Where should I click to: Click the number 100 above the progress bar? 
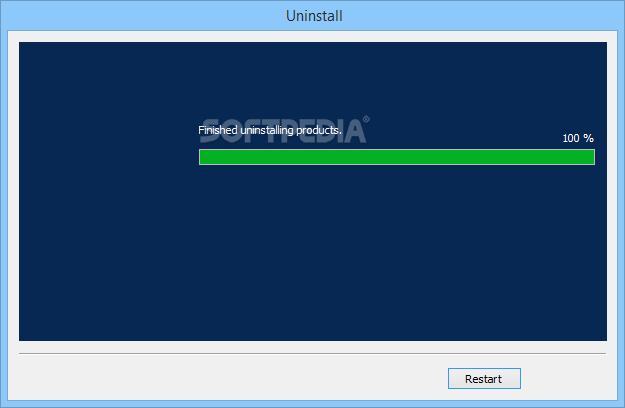point(571,138)
